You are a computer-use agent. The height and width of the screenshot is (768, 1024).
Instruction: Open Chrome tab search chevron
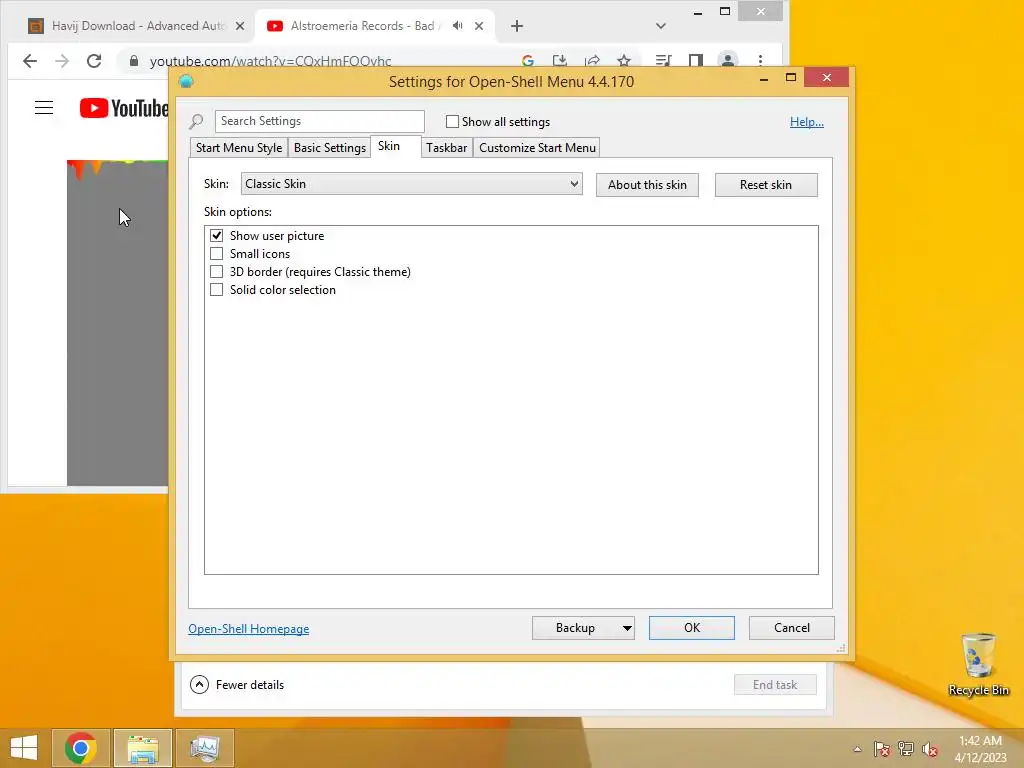click(661, 26)
